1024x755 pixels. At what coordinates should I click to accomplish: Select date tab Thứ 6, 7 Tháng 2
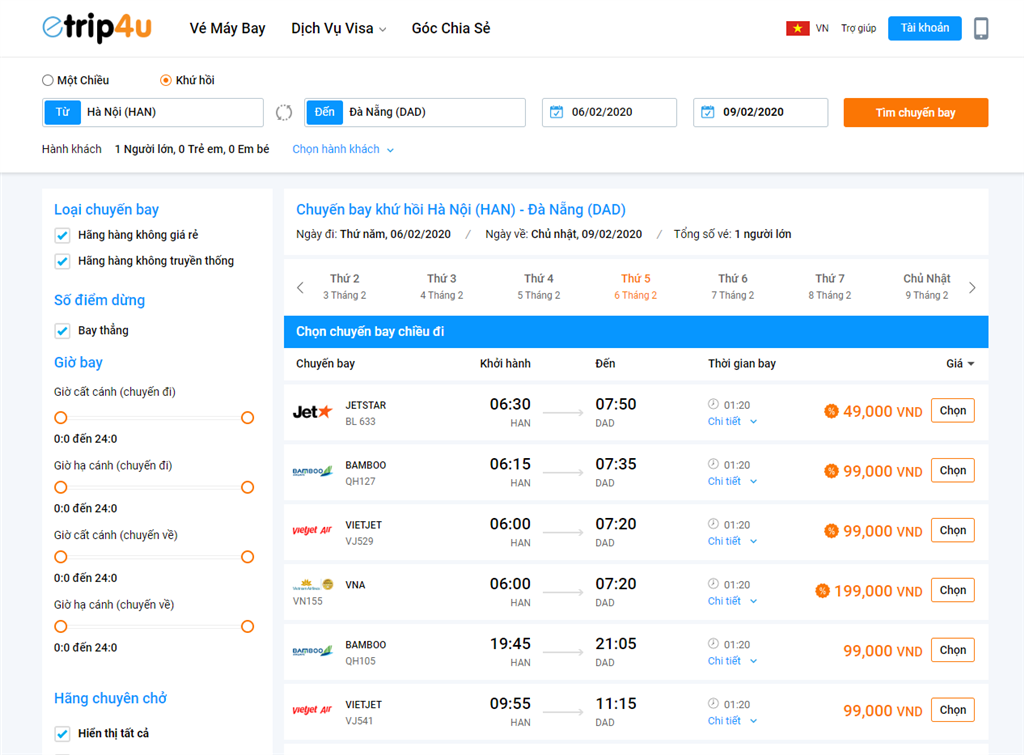click(x=733, y=287)
